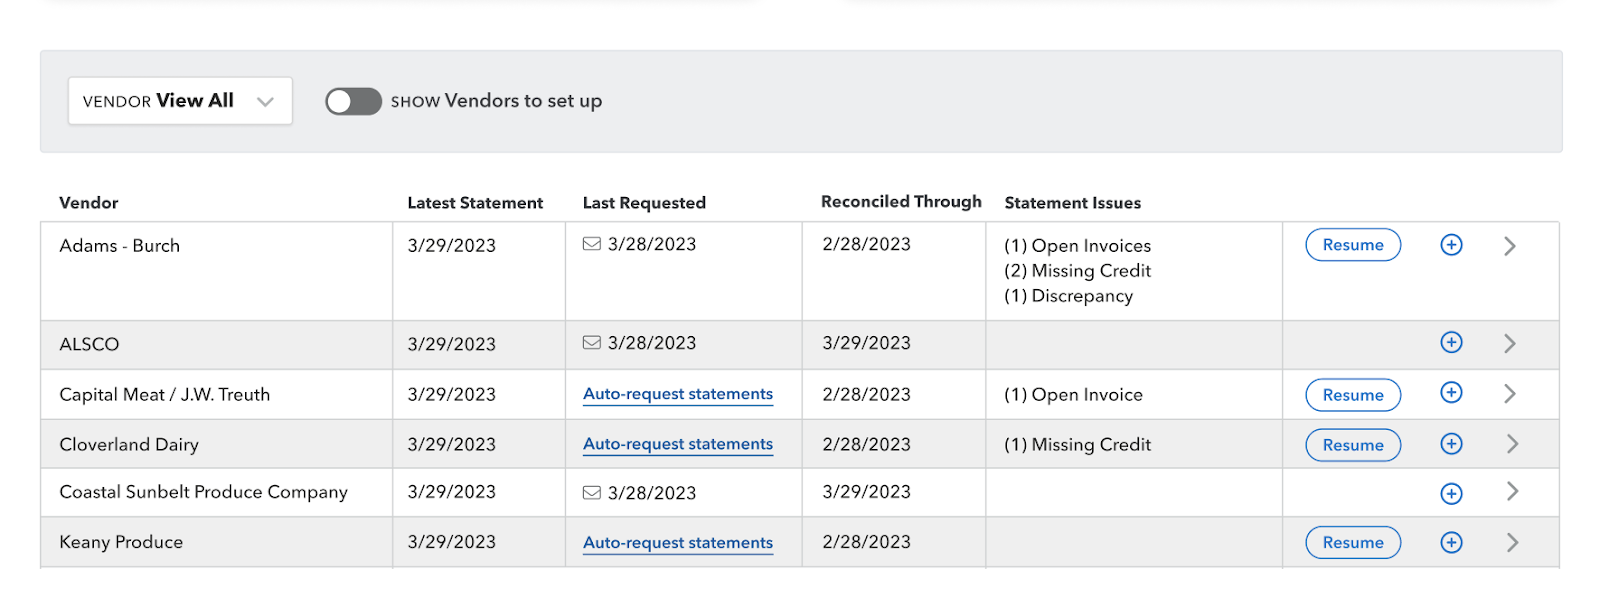Screen dimensions: 1600x607
Task: Click the plus icon in ALSCO row
Action: [x=1451, y=342]
